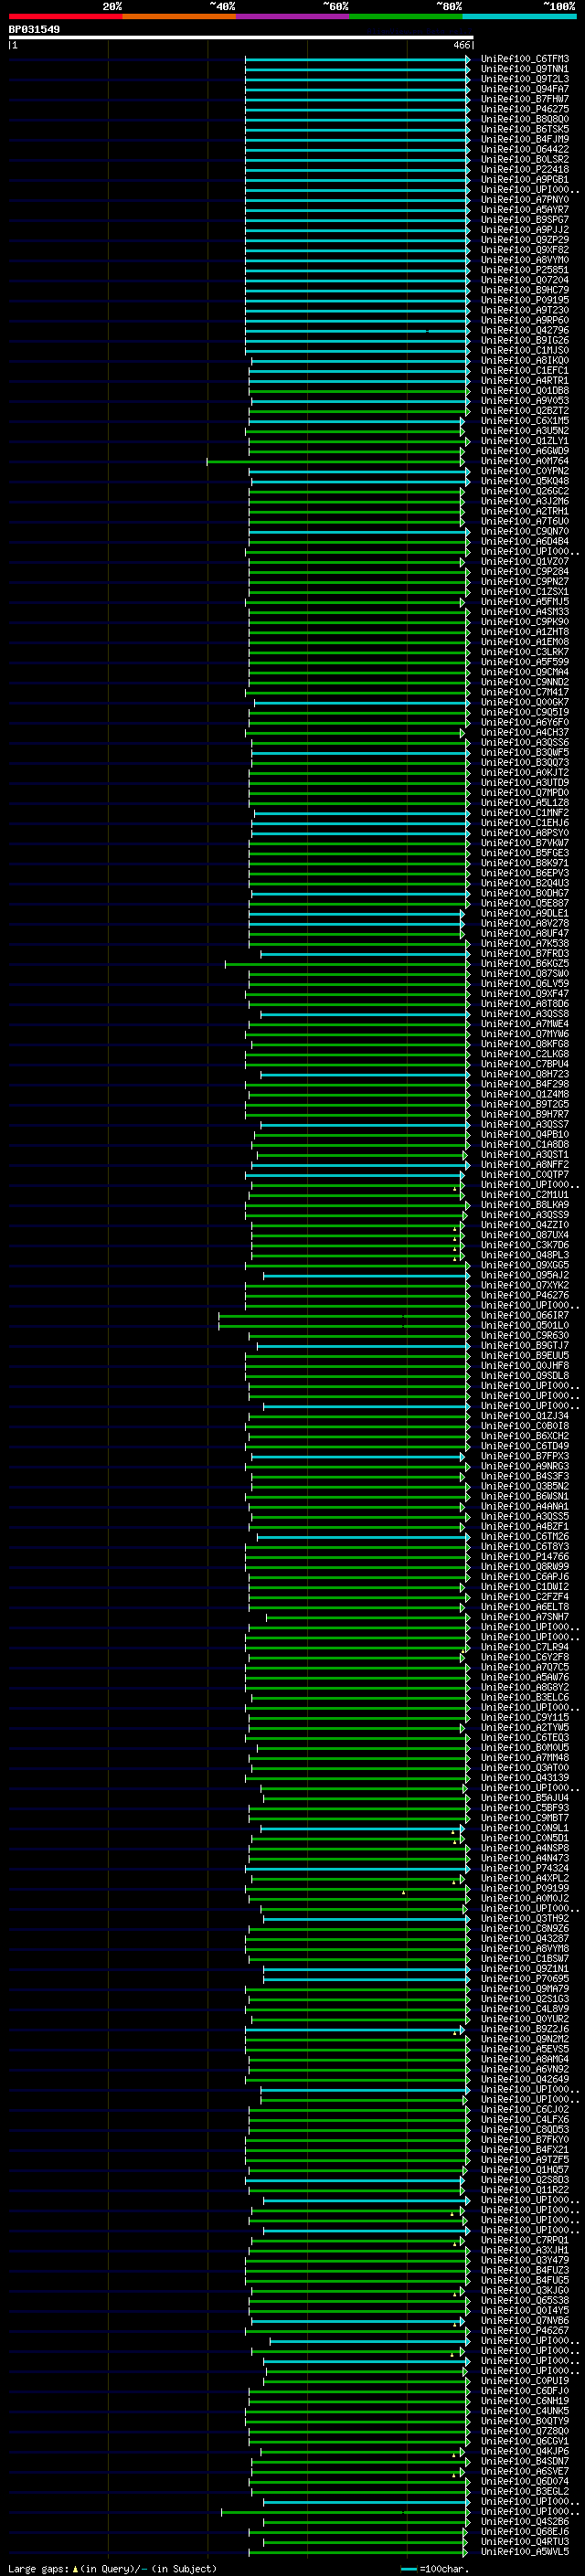Select the UniRef100_B9SPG7 label
585x2576 pixels.
(x=524, y=220)
